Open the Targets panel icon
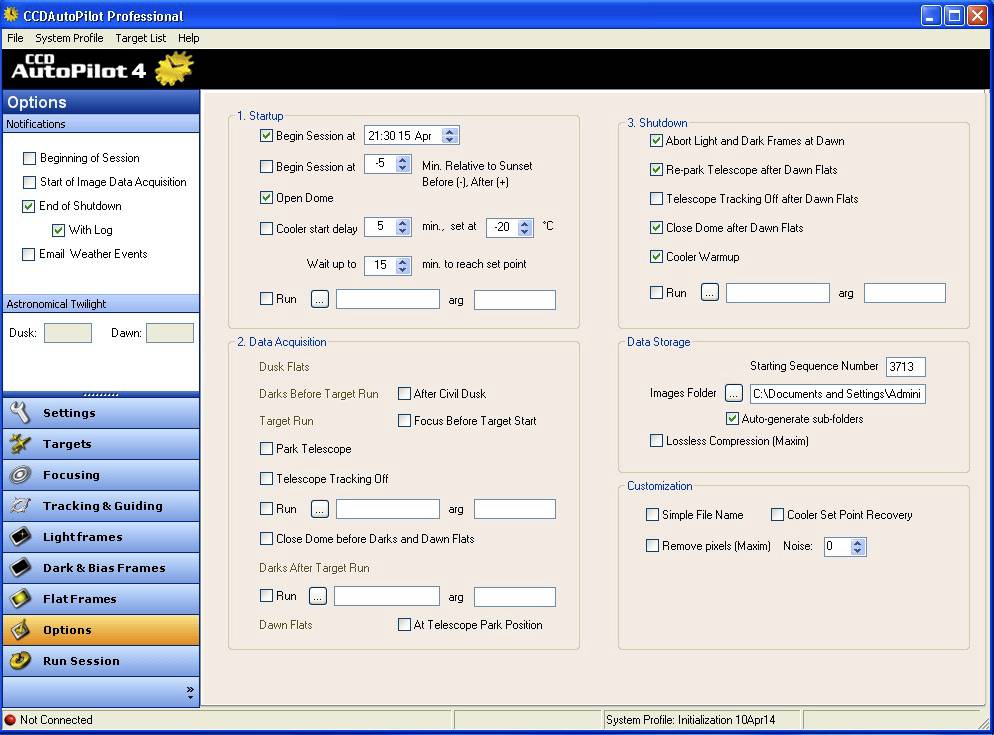The height and width of the screenshot is (735, 994). 28,443
